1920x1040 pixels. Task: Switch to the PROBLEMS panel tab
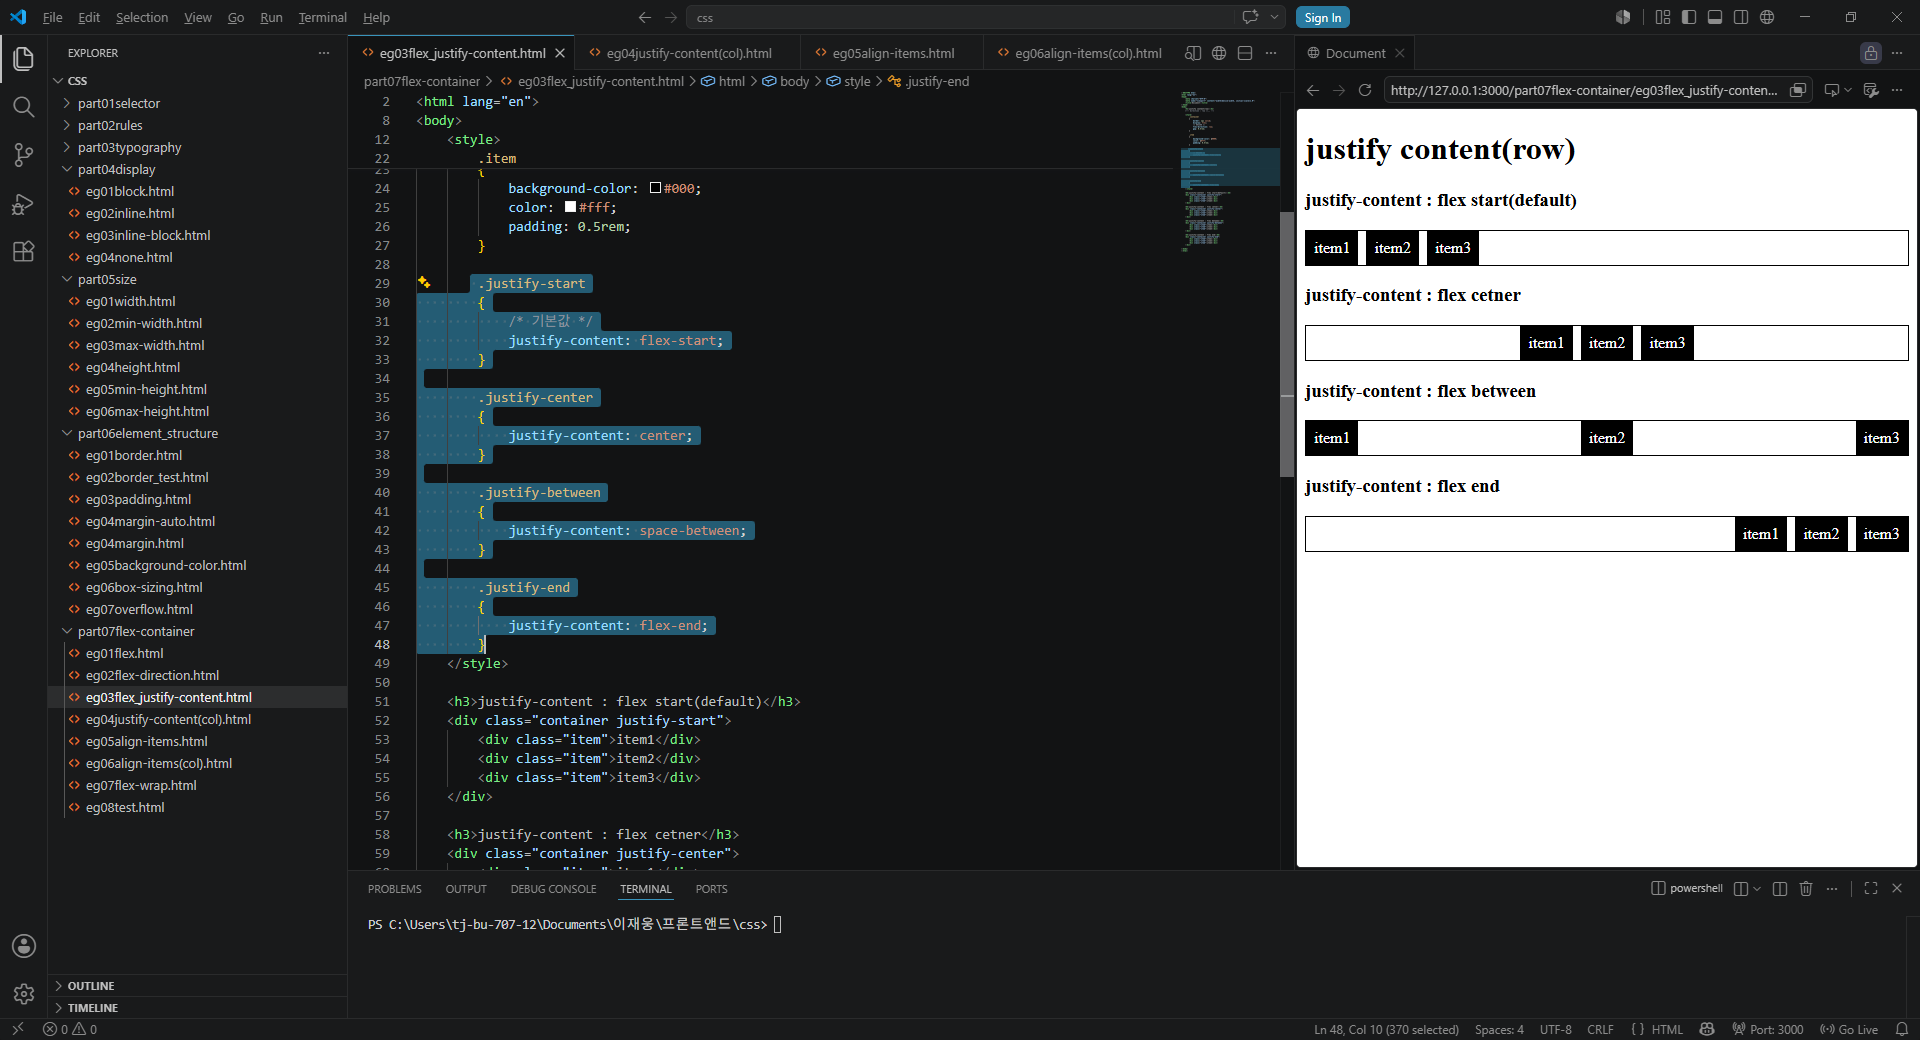(x=394, y=889)
